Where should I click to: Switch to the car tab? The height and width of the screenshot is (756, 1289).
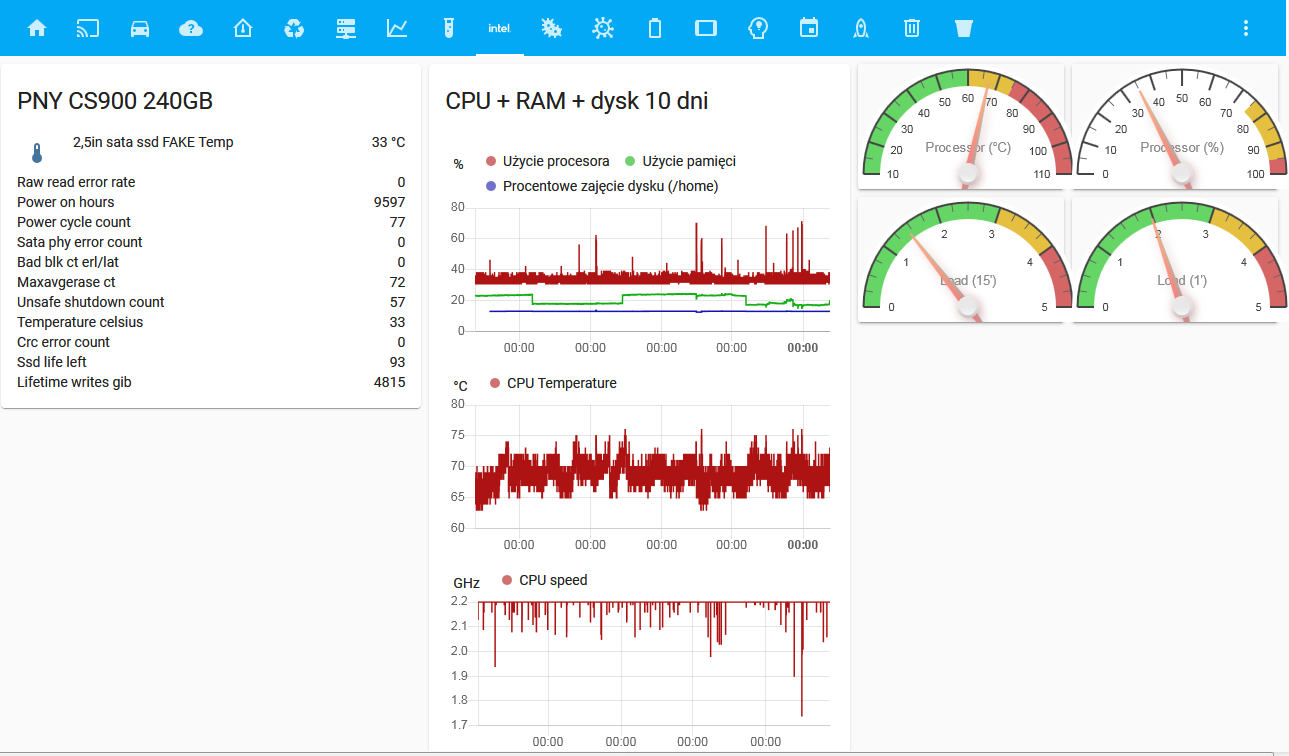(x=140, y=28)
